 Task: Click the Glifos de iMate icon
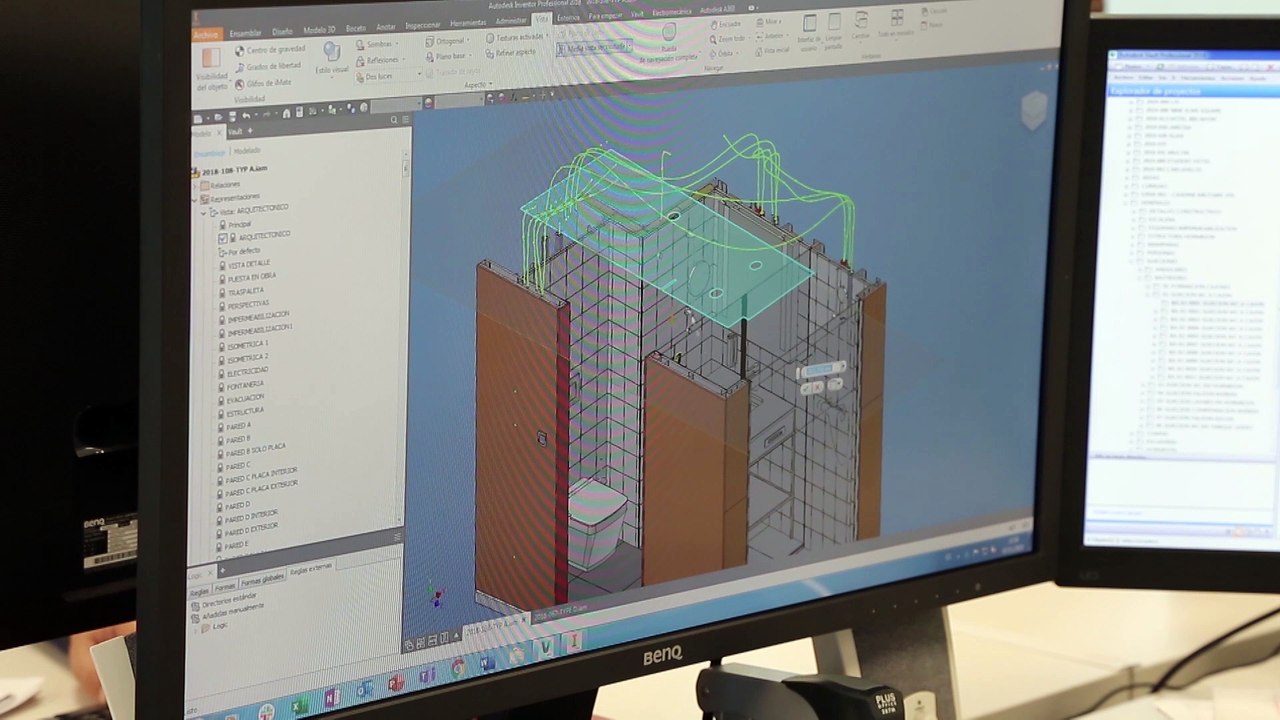tap(240, 83)
